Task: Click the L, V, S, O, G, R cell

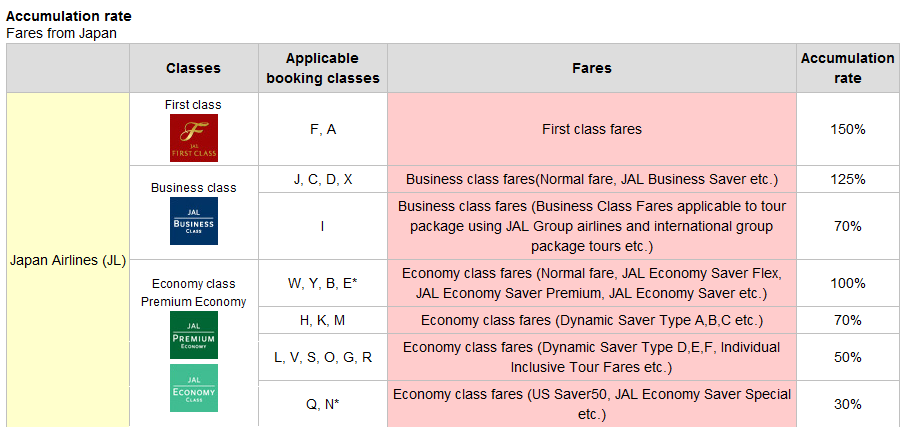Action: pyautogui.click(x=323, y=357)
